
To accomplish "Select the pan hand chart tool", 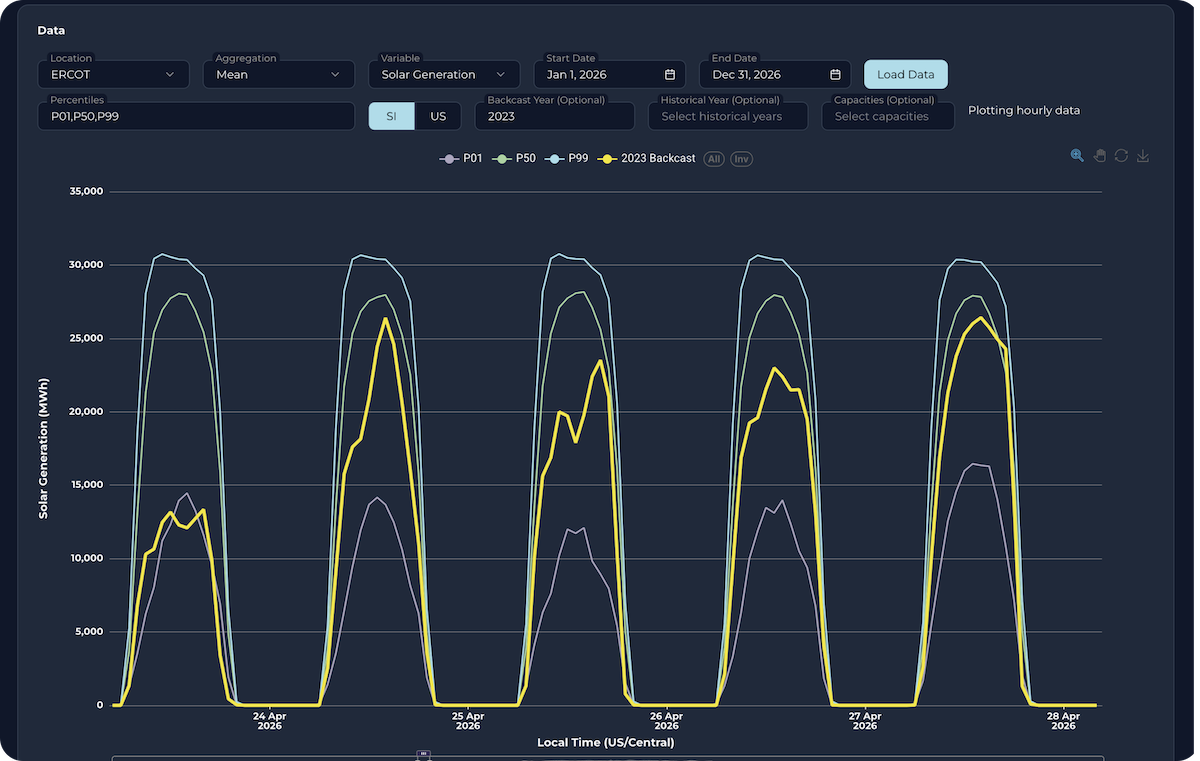I will point(1099,156).
